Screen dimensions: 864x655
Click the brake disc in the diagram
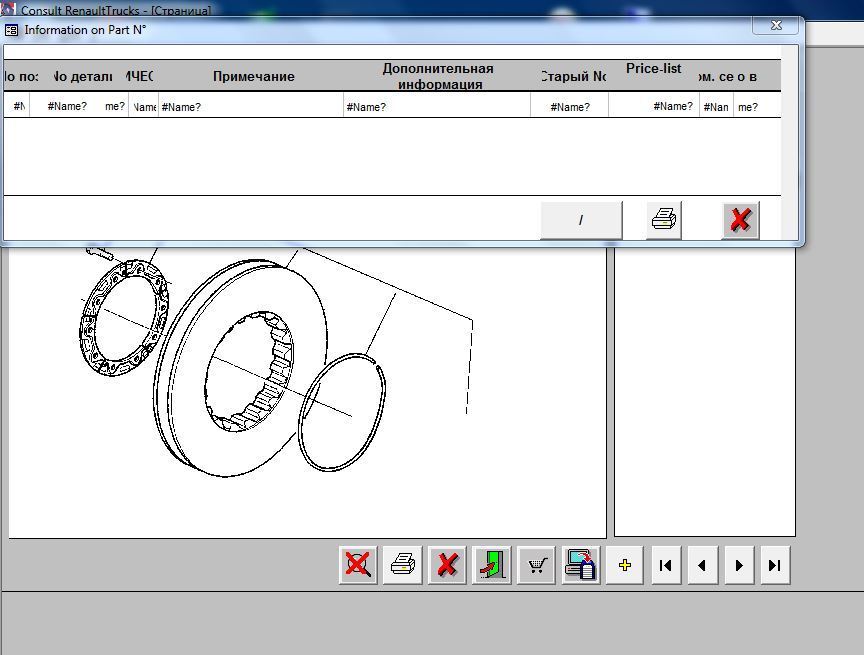point(241,368)
